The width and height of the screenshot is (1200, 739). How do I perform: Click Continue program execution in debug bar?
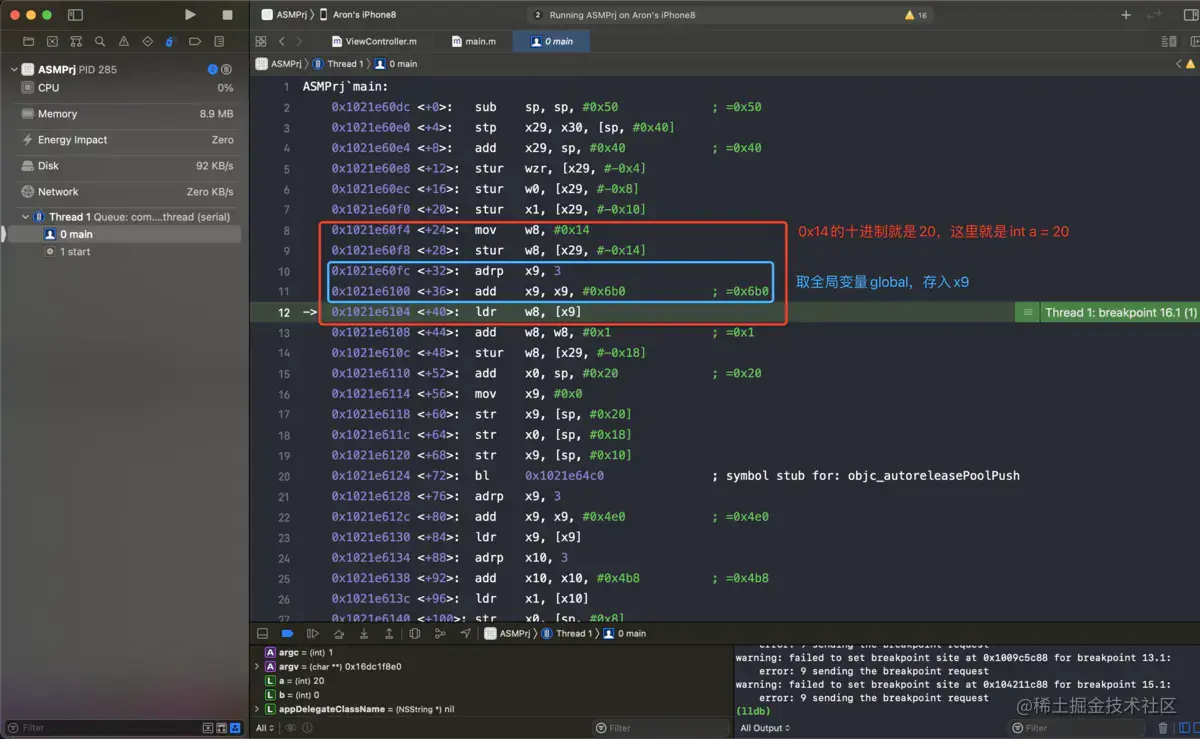[x=312, y=633]
